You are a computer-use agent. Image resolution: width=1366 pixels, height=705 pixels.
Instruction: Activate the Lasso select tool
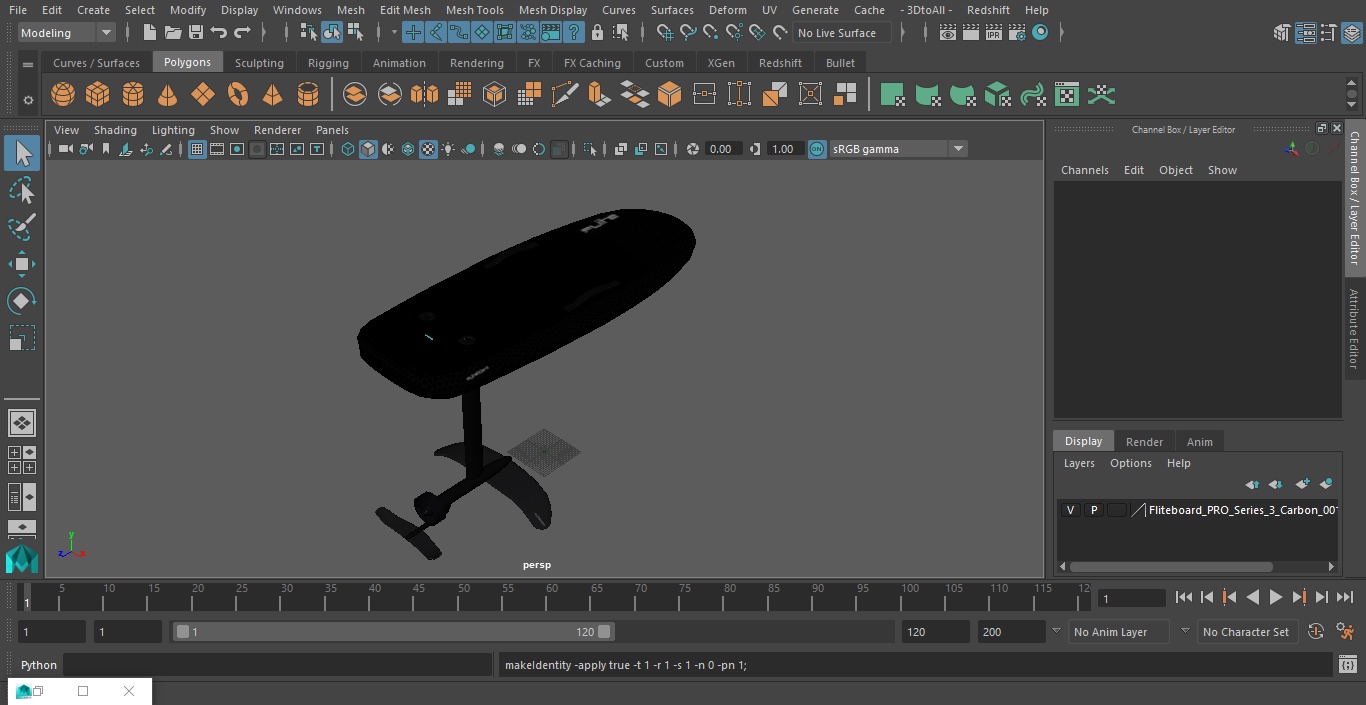click(22, 190)
